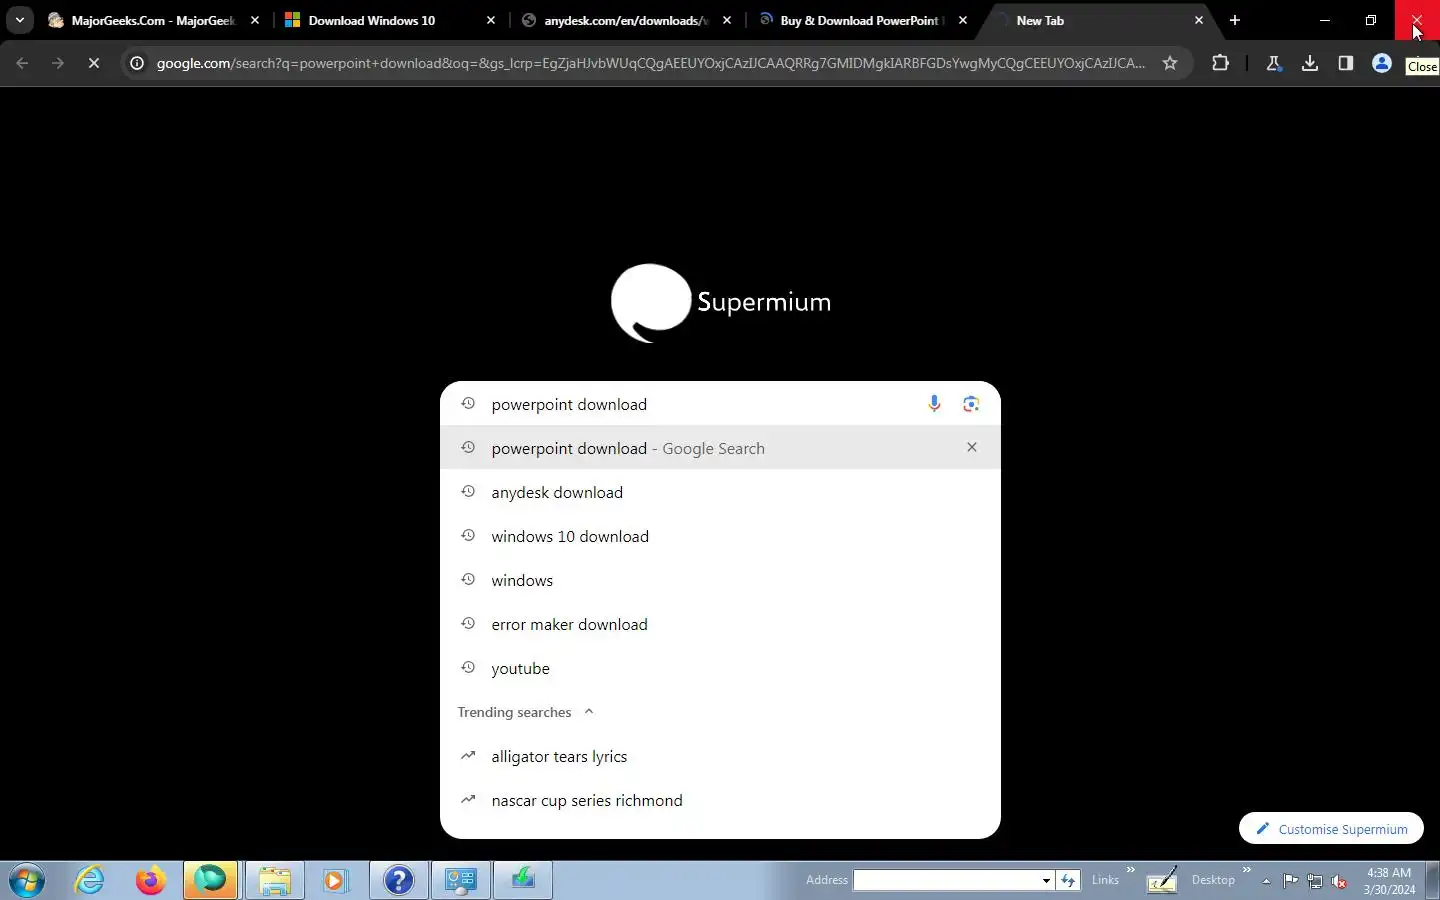Stop loading the page
1440x900 pixels.
(x=94, y=63)
